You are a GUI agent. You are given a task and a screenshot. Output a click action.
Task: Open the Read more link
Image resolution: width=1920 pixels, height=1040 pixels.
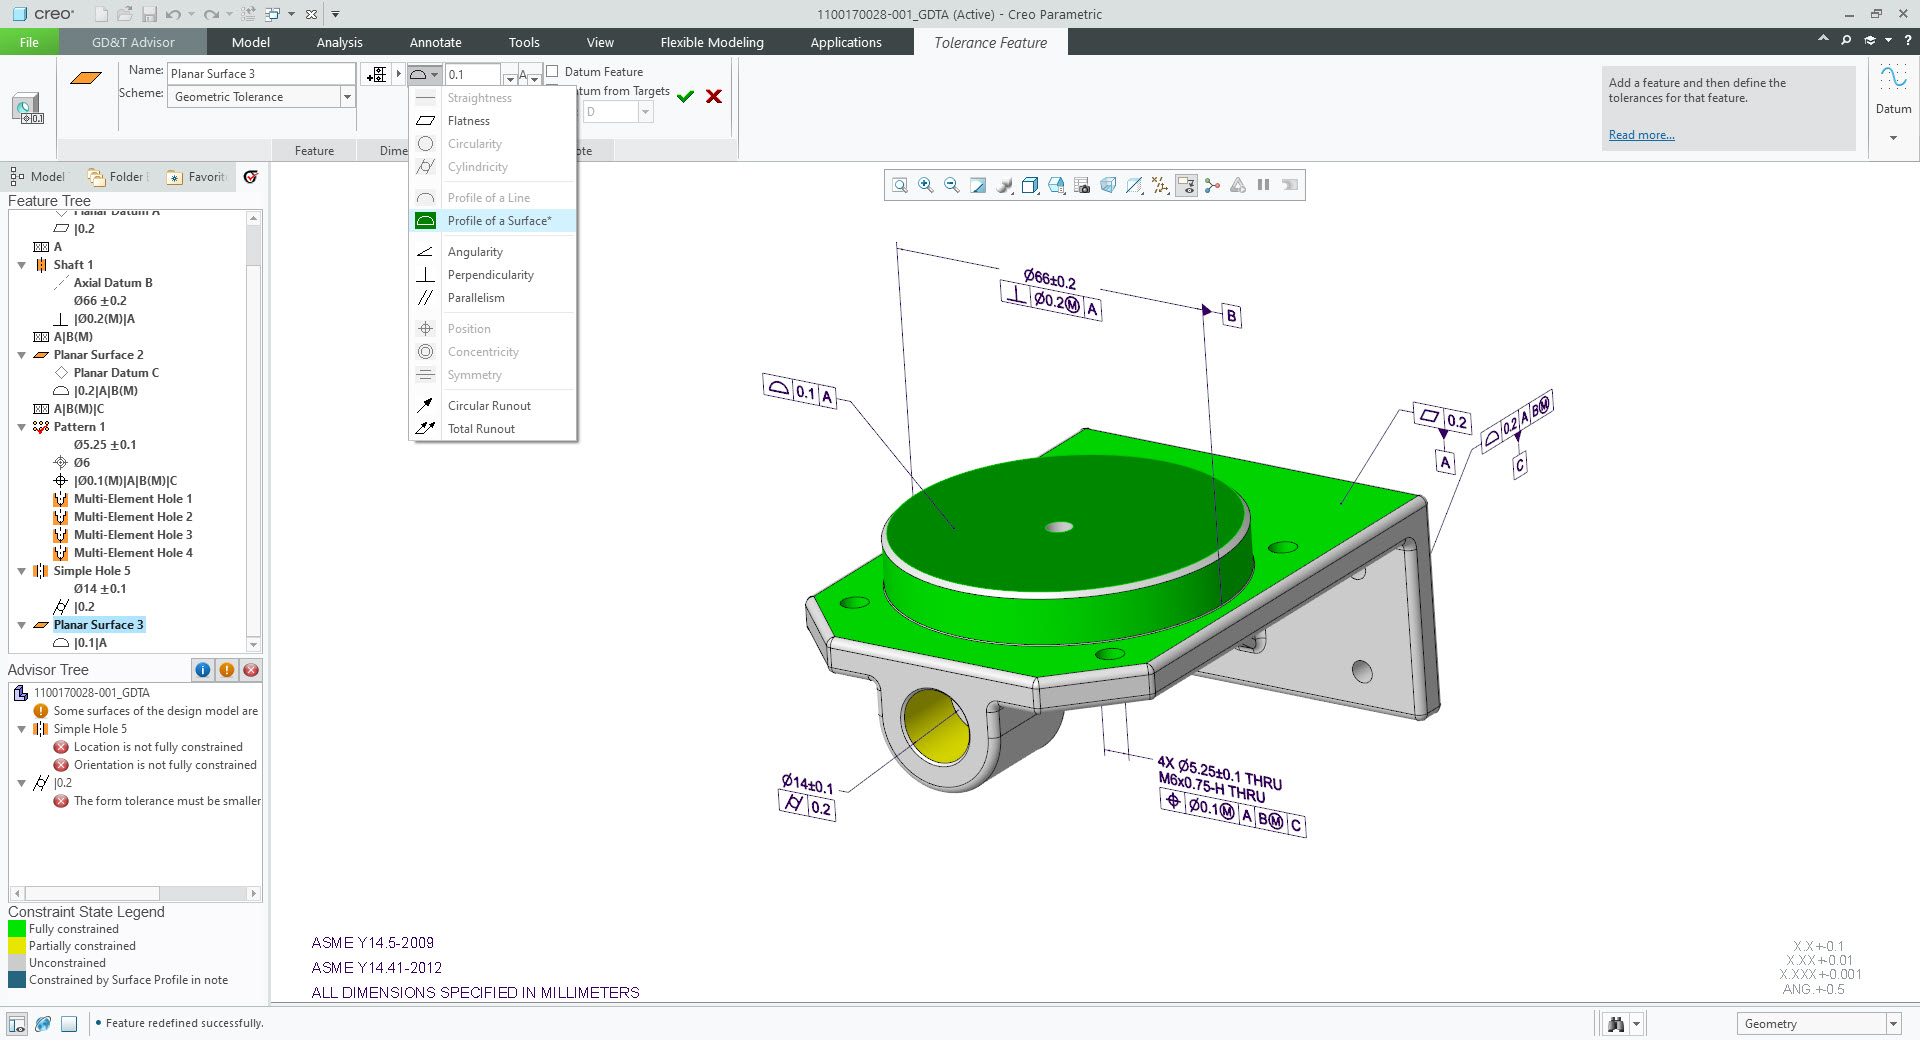click(1641, 135)
